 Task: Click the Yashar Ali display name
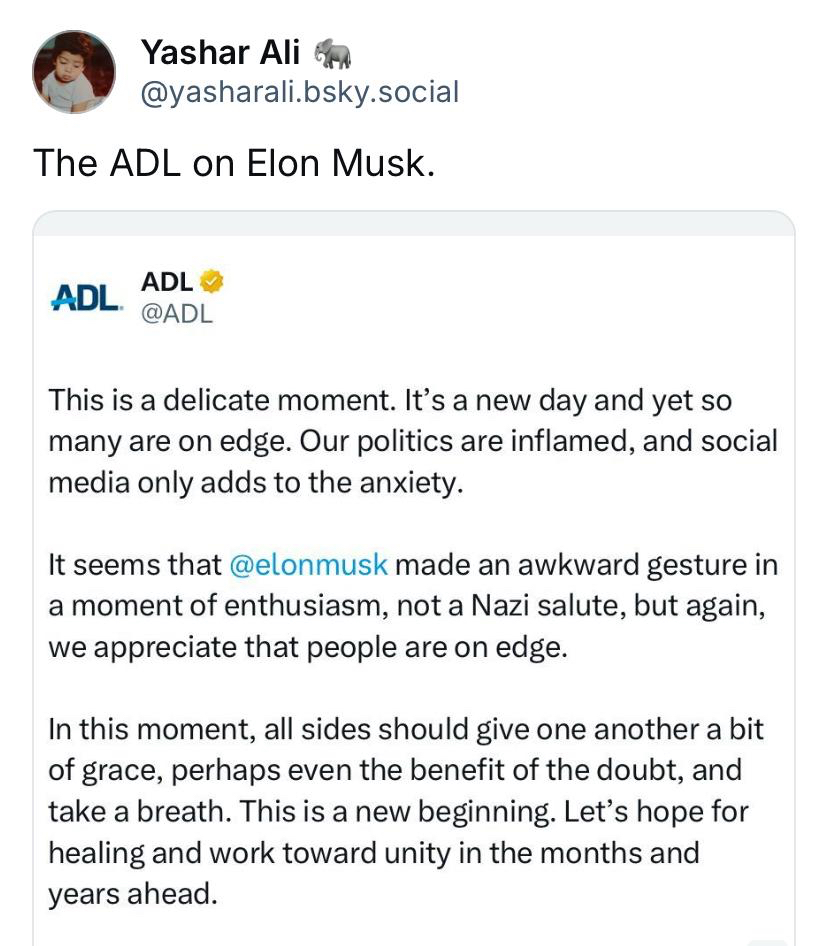coord(220,50)
